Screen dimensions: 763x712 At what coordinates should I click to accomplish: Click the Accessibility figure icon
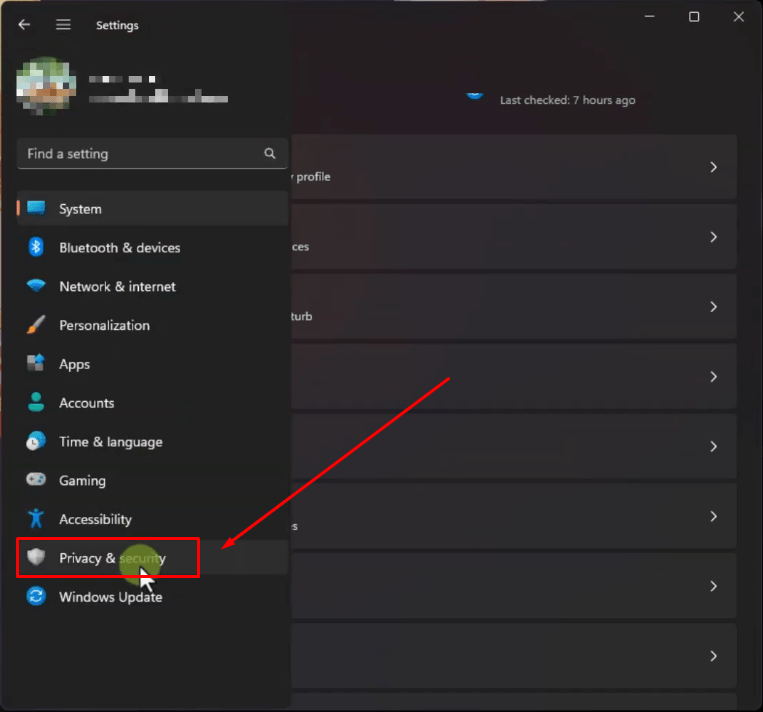click(x=36, y=518)
